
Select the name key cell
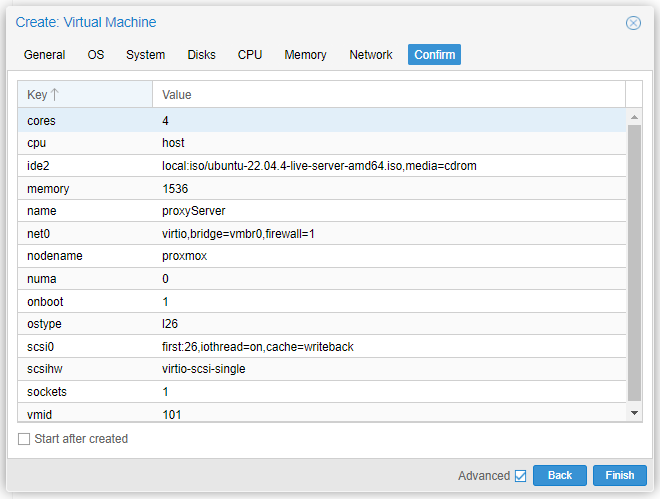[x=42, y=211]
